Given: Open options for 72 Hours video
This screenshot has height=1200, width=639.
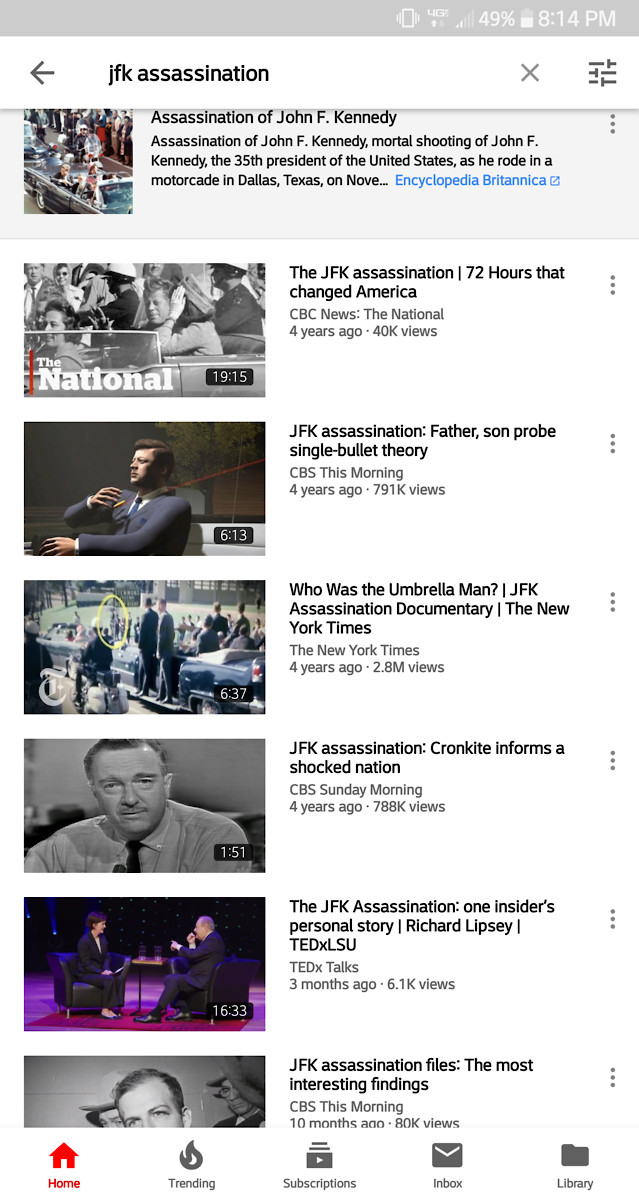Looking at the screenshot, I should 612,285.
